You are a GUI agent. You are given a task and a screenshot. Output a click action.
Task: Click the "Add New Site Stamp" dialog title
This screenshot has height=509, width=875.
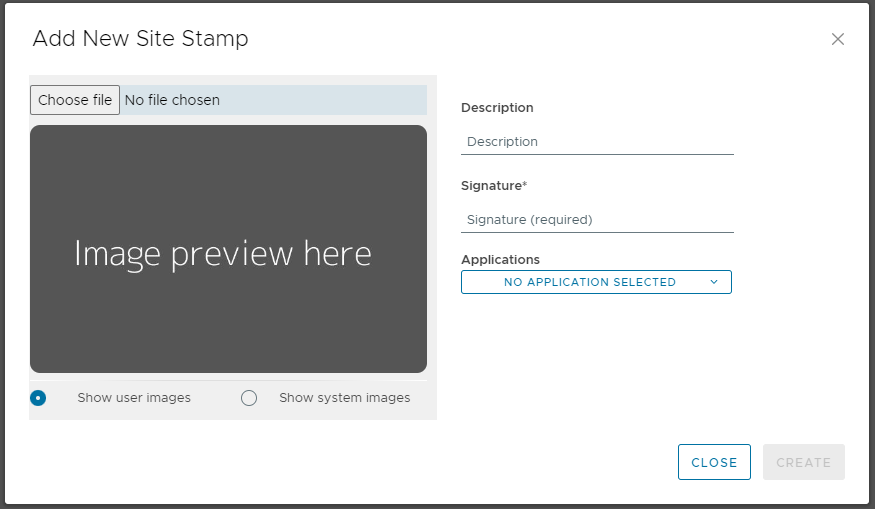[140, 39]
